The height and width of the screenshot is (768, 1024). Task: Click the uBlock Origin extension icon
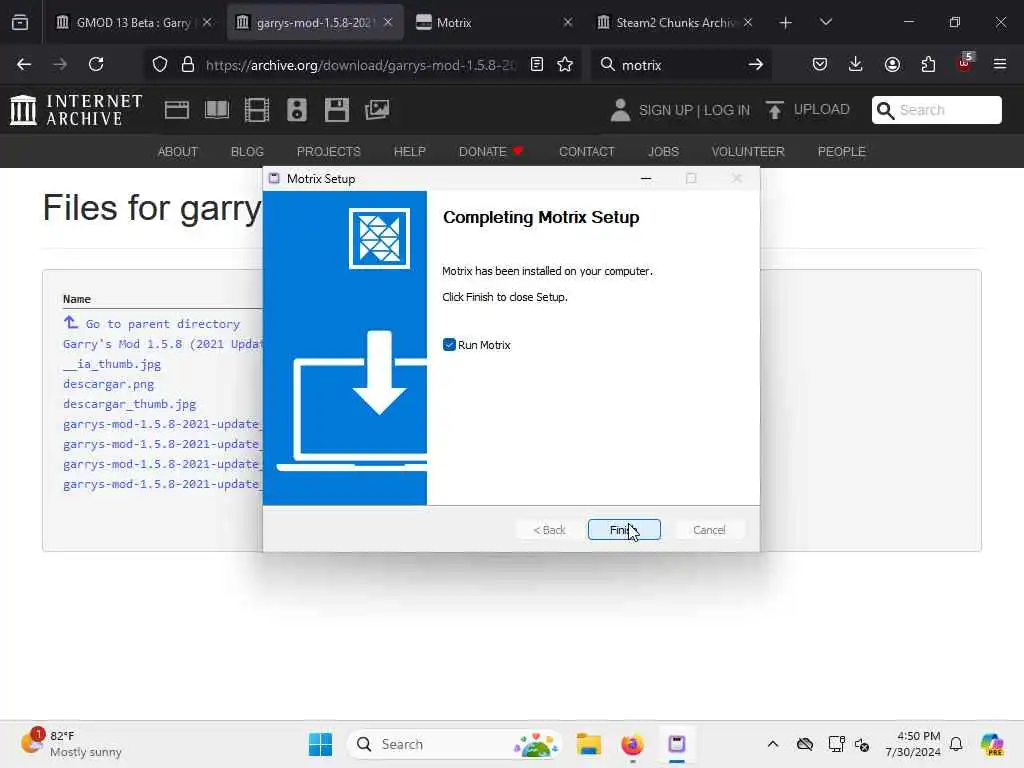pyautogui.click(x=965, y=63)
